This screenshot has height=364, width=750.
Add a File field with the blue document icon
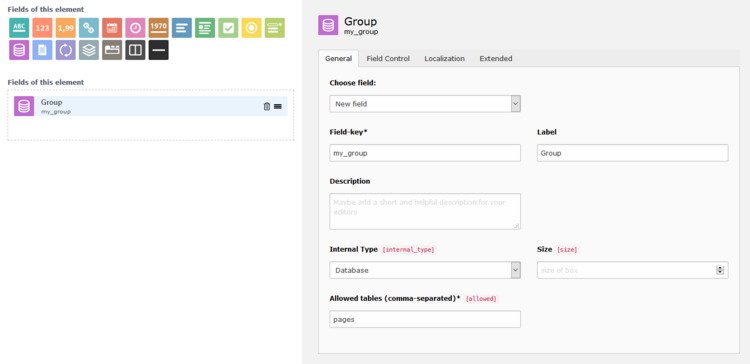43,50
